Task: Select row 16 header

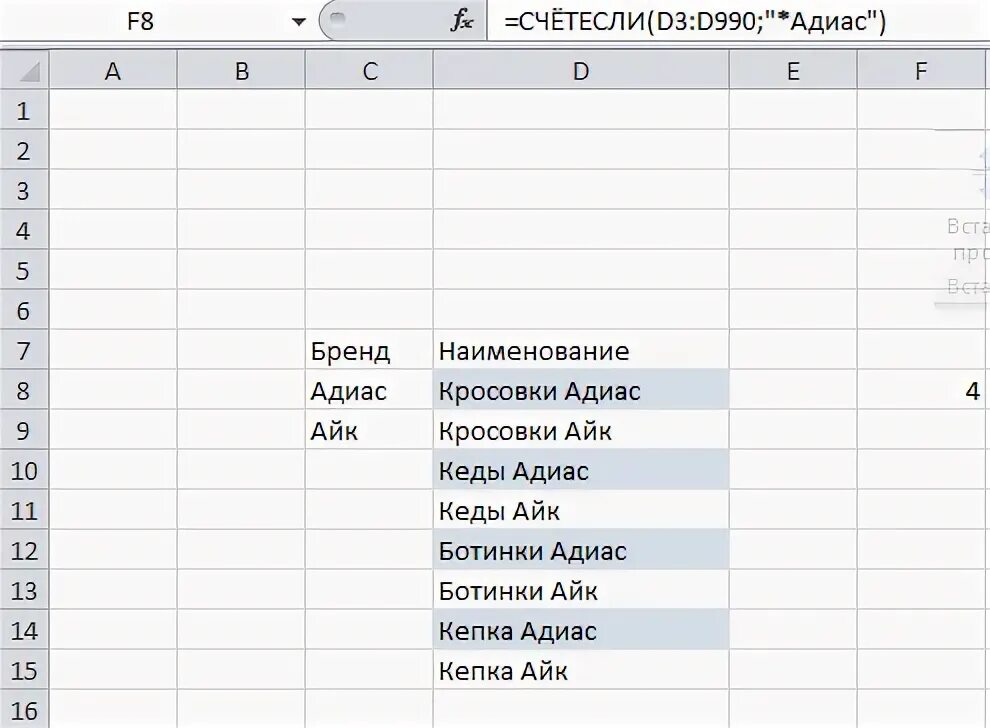Action: tap(24, 710)
